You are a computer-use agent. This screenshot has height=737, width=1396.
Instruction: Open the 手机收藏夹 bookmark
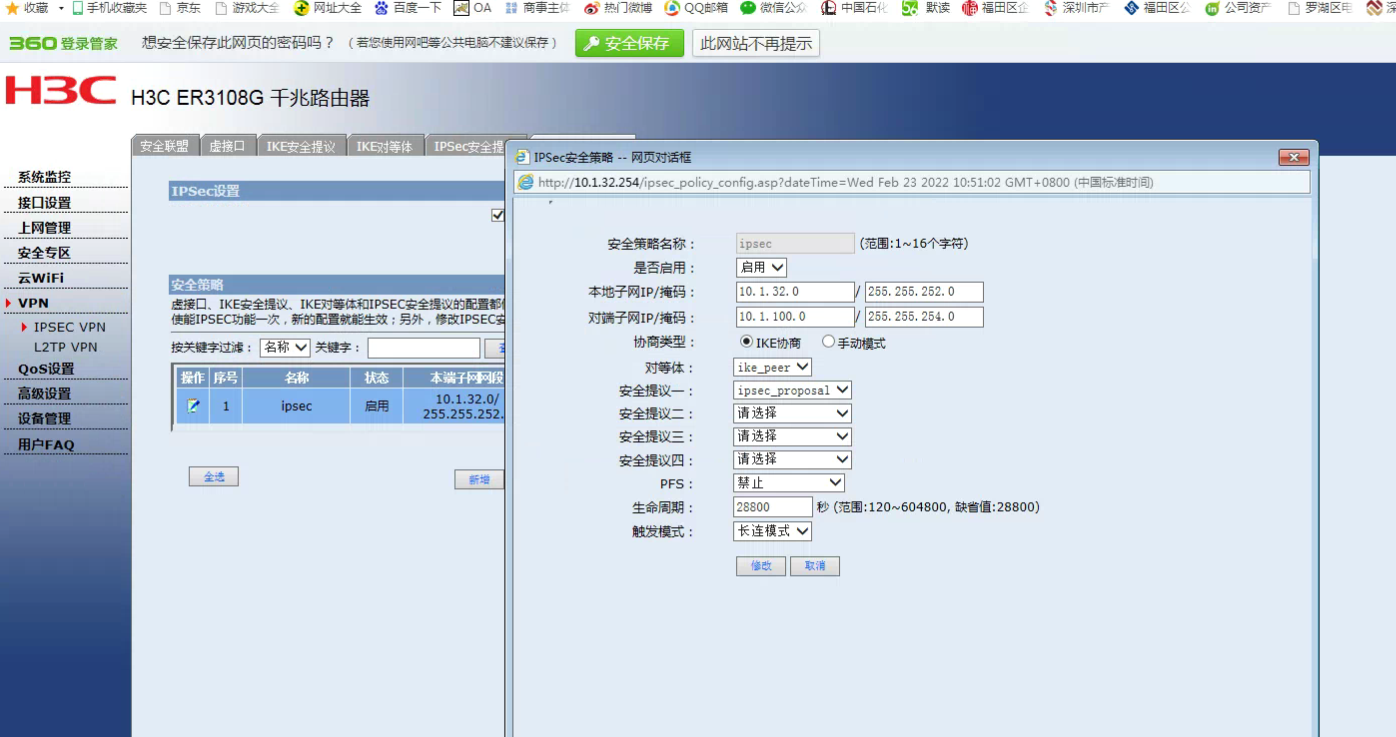tap(108, 8)
